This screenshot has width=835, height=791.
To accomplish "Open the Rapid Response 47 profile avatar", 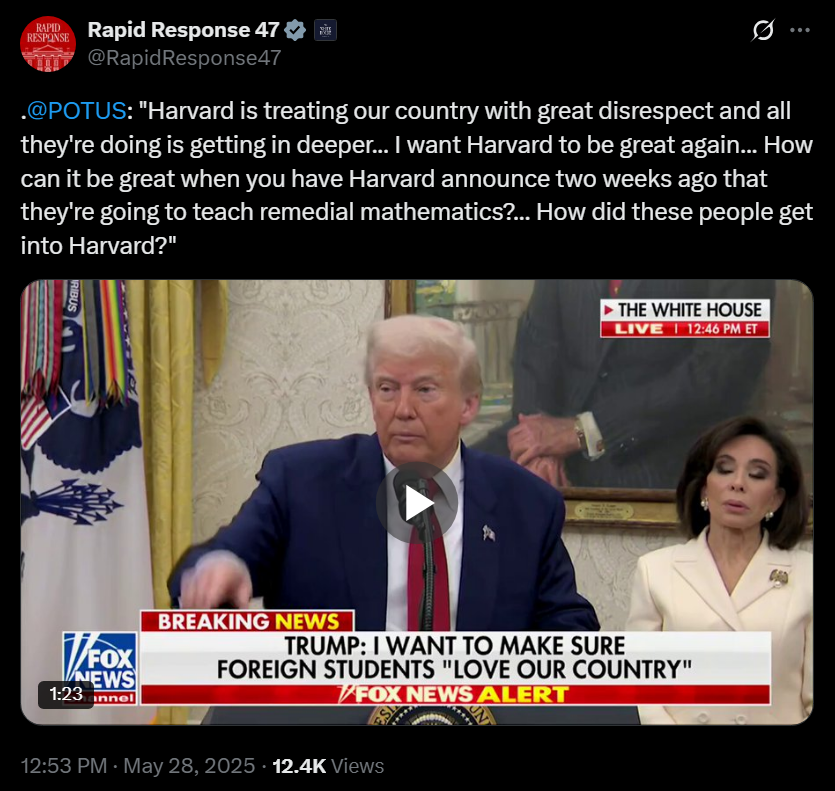I will [x=48, y=44].
